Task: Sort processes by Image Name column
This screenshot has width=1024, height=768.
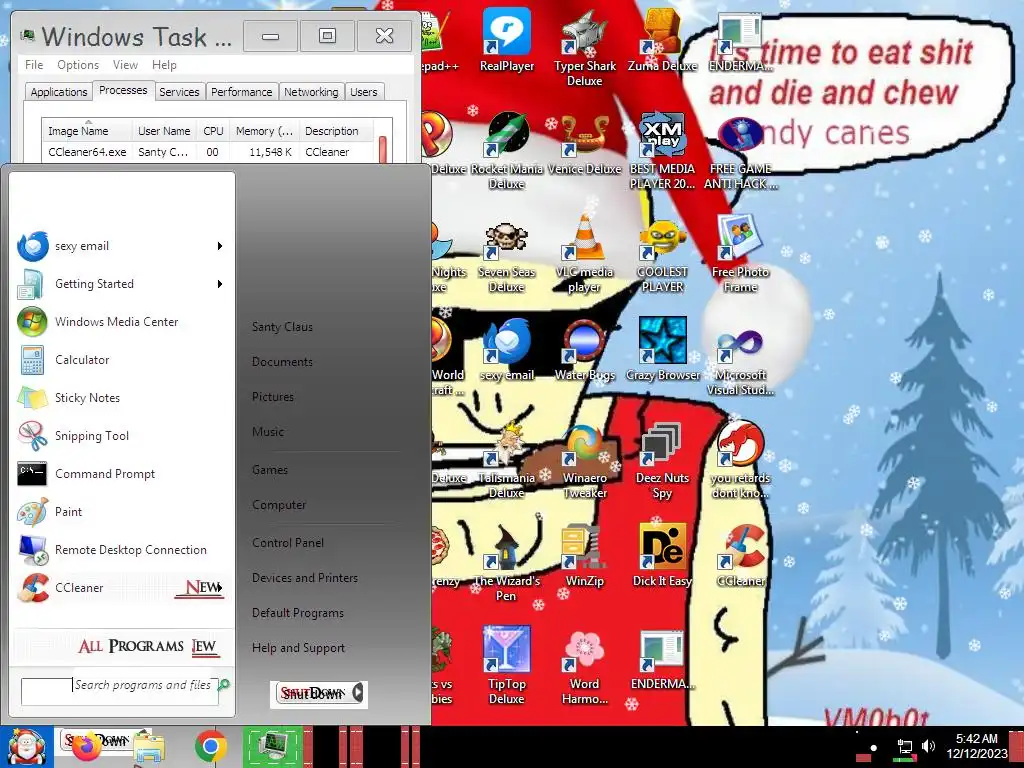Action: (x=87, y=131)
